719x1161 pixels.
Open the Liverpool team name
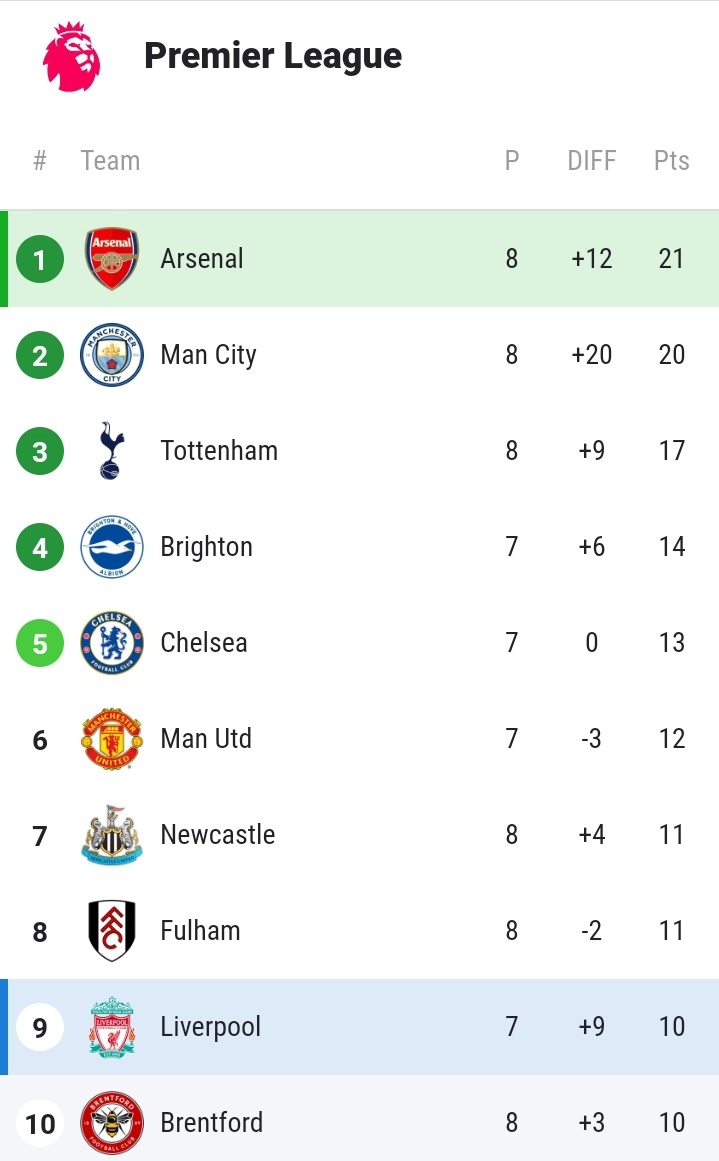click(210, 1027)
